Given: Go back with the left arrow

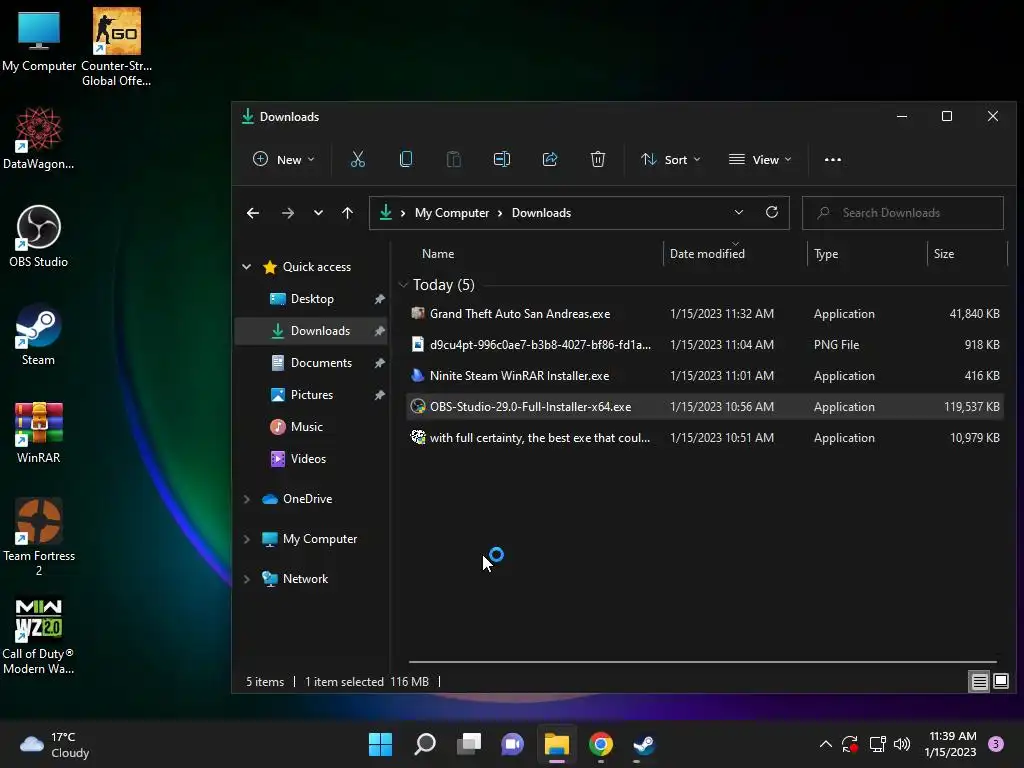Looking at the screenshot, I should (x=253, y=213).
